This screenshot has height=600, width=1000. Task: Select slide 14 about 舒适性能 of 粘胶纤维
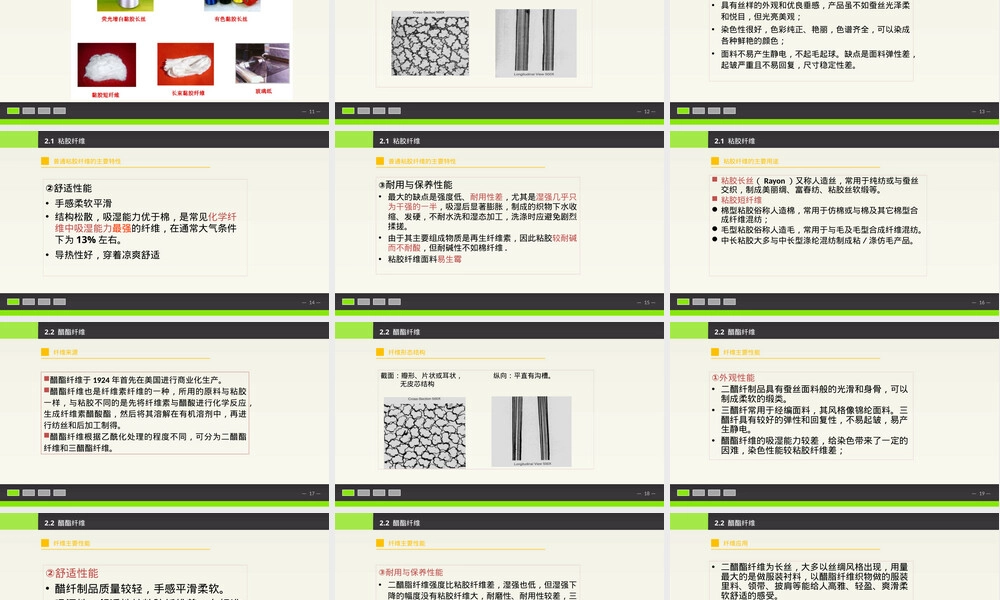[165, 223]
